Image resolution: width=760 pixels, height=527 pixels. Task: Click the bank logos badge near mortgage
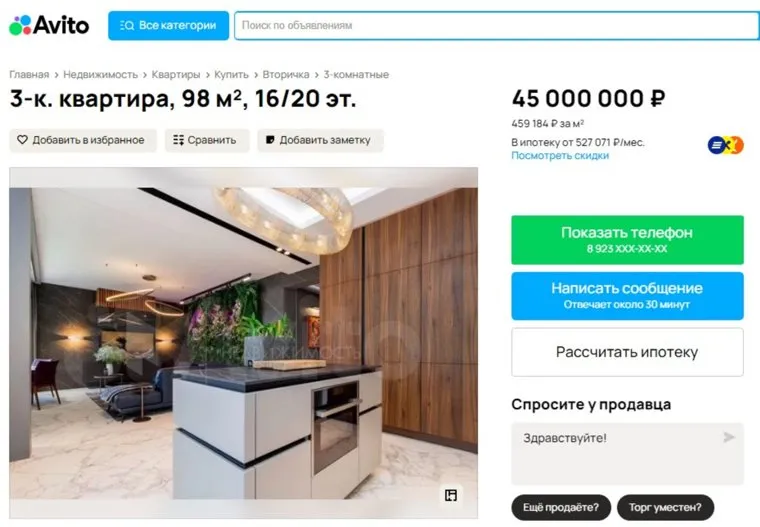coord(725,145)
